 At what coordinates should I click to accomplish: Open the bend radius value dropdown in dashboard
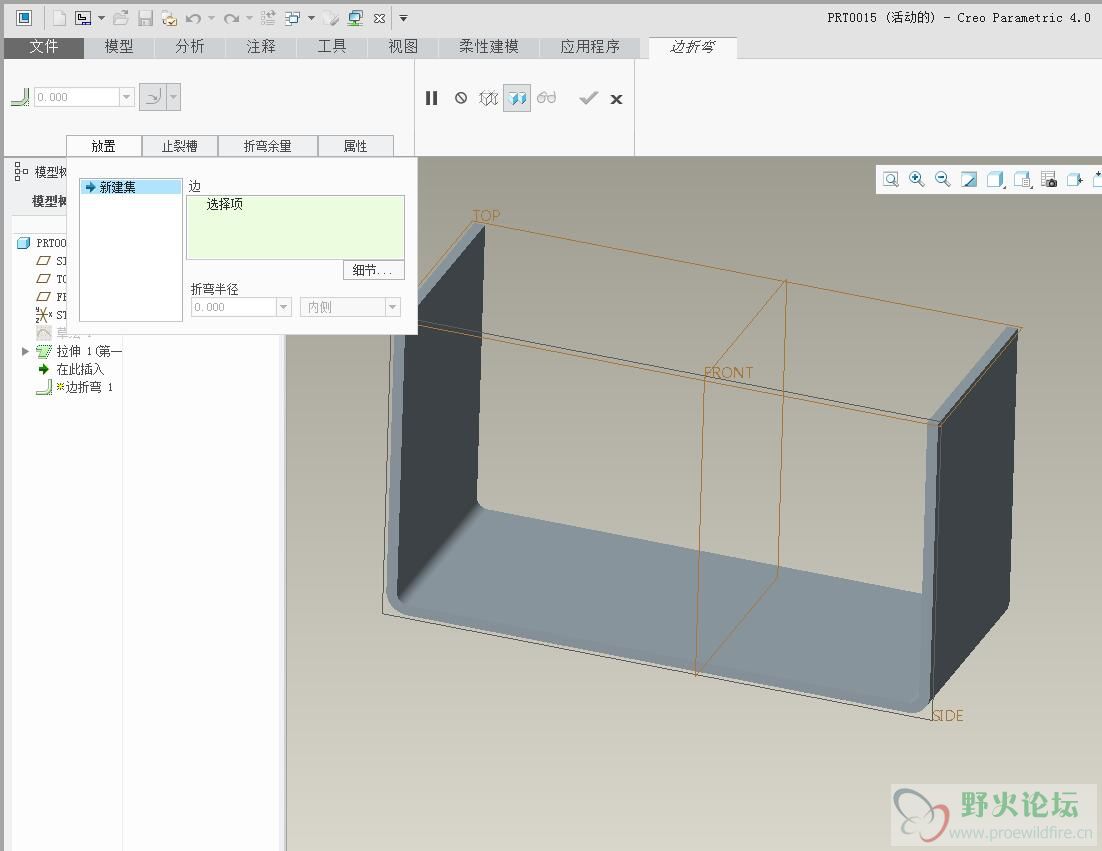pos(127,97)
